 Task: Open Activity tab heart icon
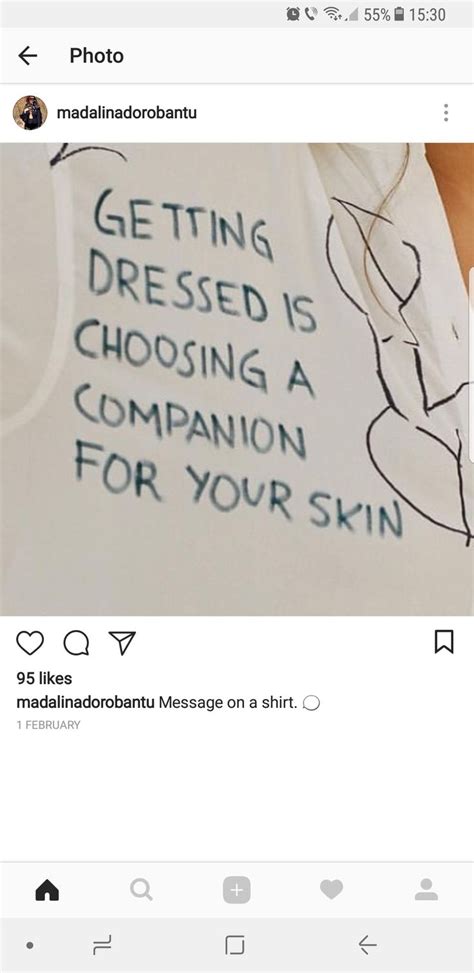(x=331, y=890)
